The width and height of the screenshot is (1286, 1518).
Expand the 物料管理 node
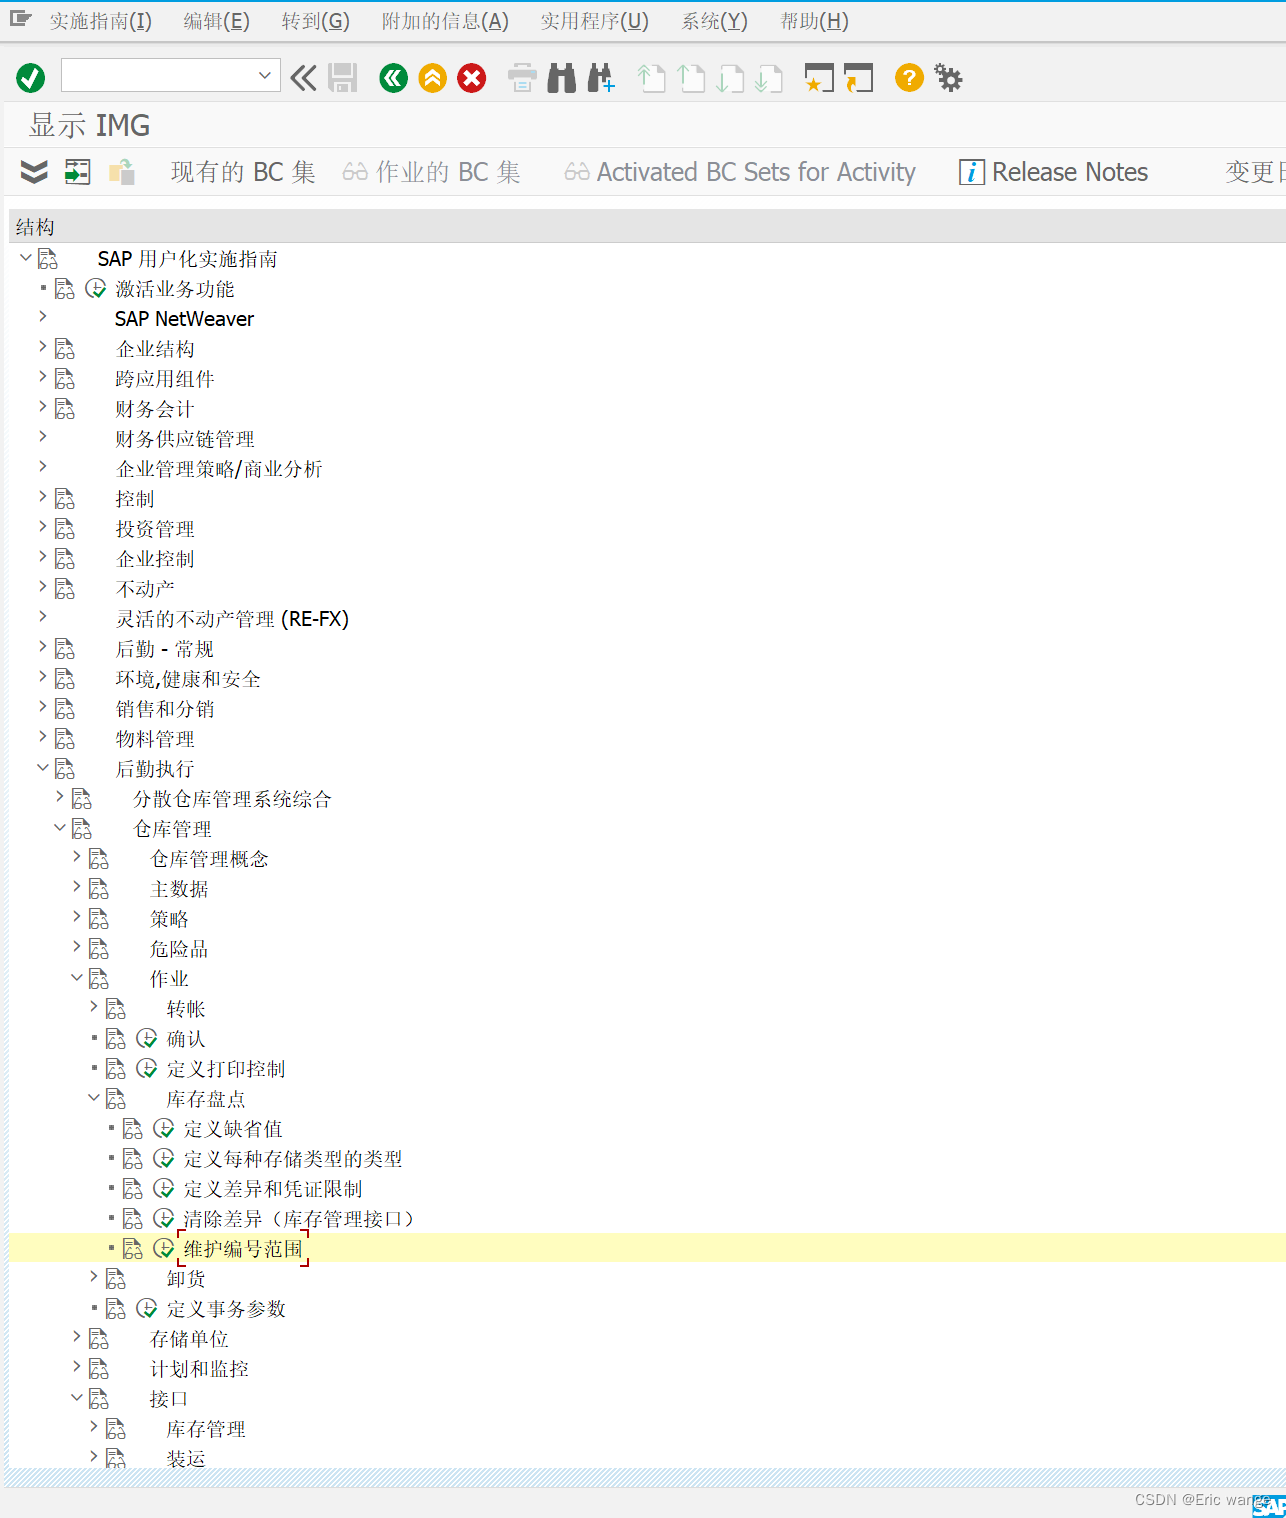pyautogui.click(x=43, y=736)
